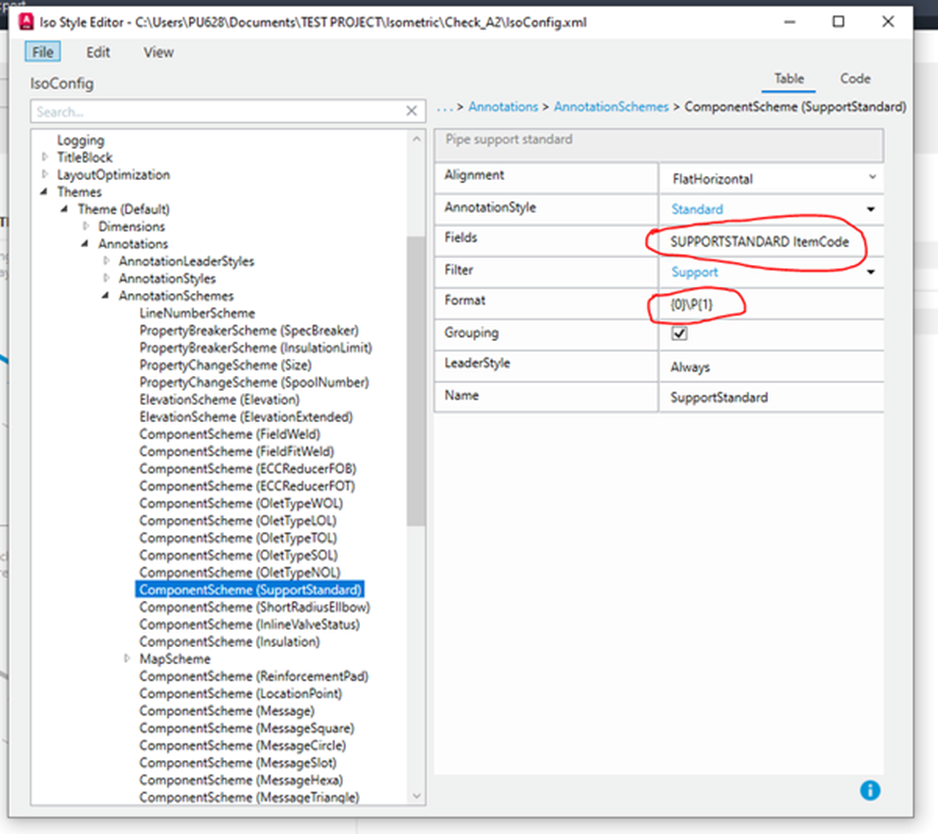Select ComponentScheme (OletTypeWOL)

click(x=240, y=503)
